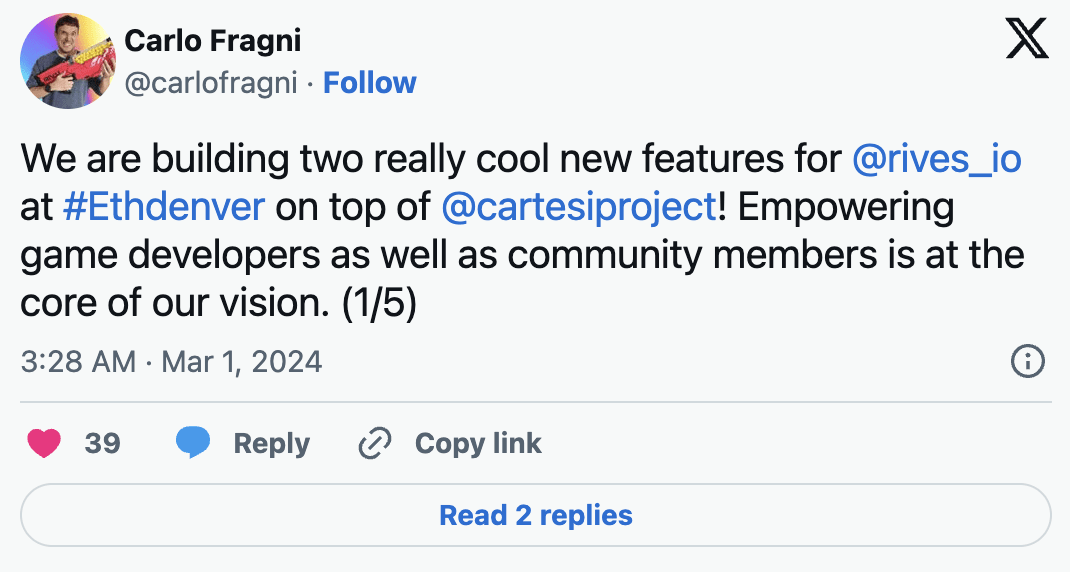Image resolution: width=1070 pixels, height=572 pixels.
Task: Select the Copy link text
Action: [x=478, y=443]
